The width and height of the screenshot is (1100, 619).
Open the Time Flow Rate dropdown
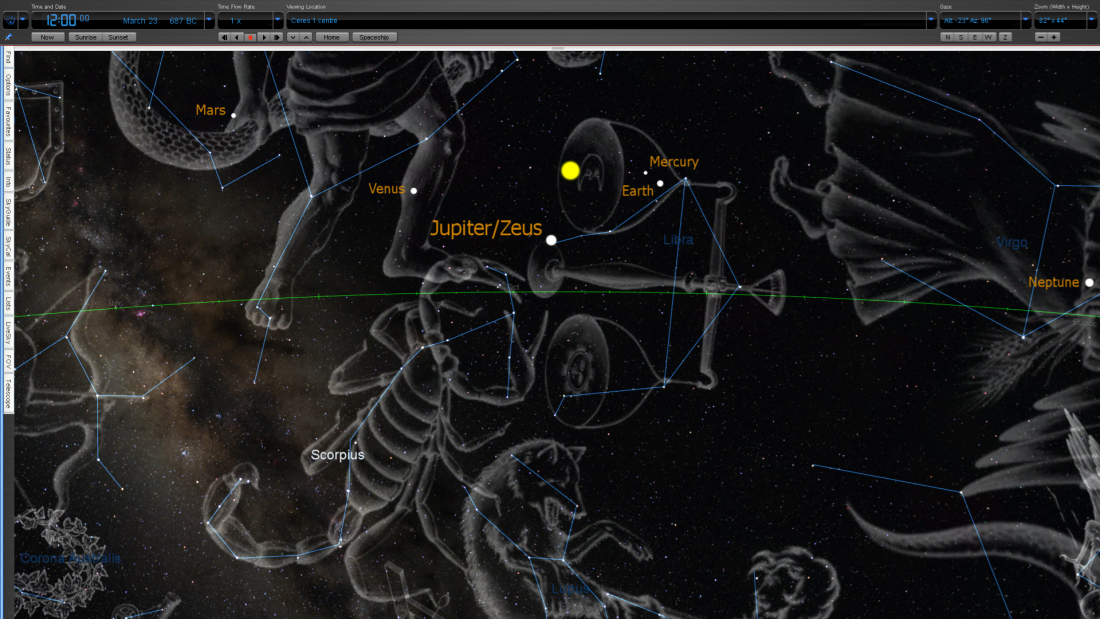(x=278, y=21)
